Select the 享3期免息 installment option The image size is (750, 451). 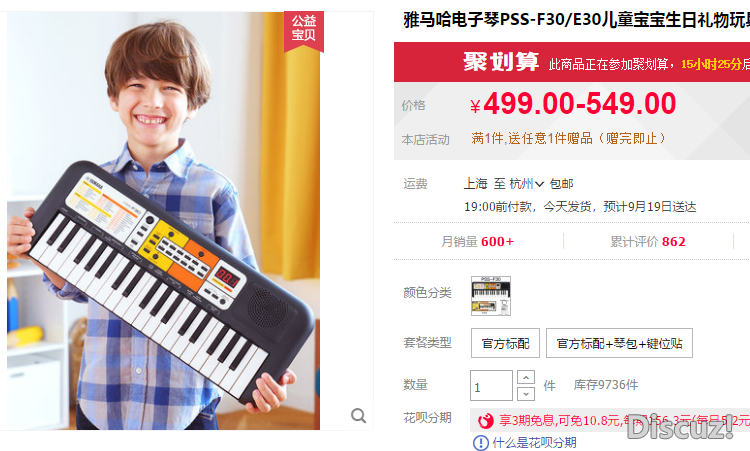(610, 420)
